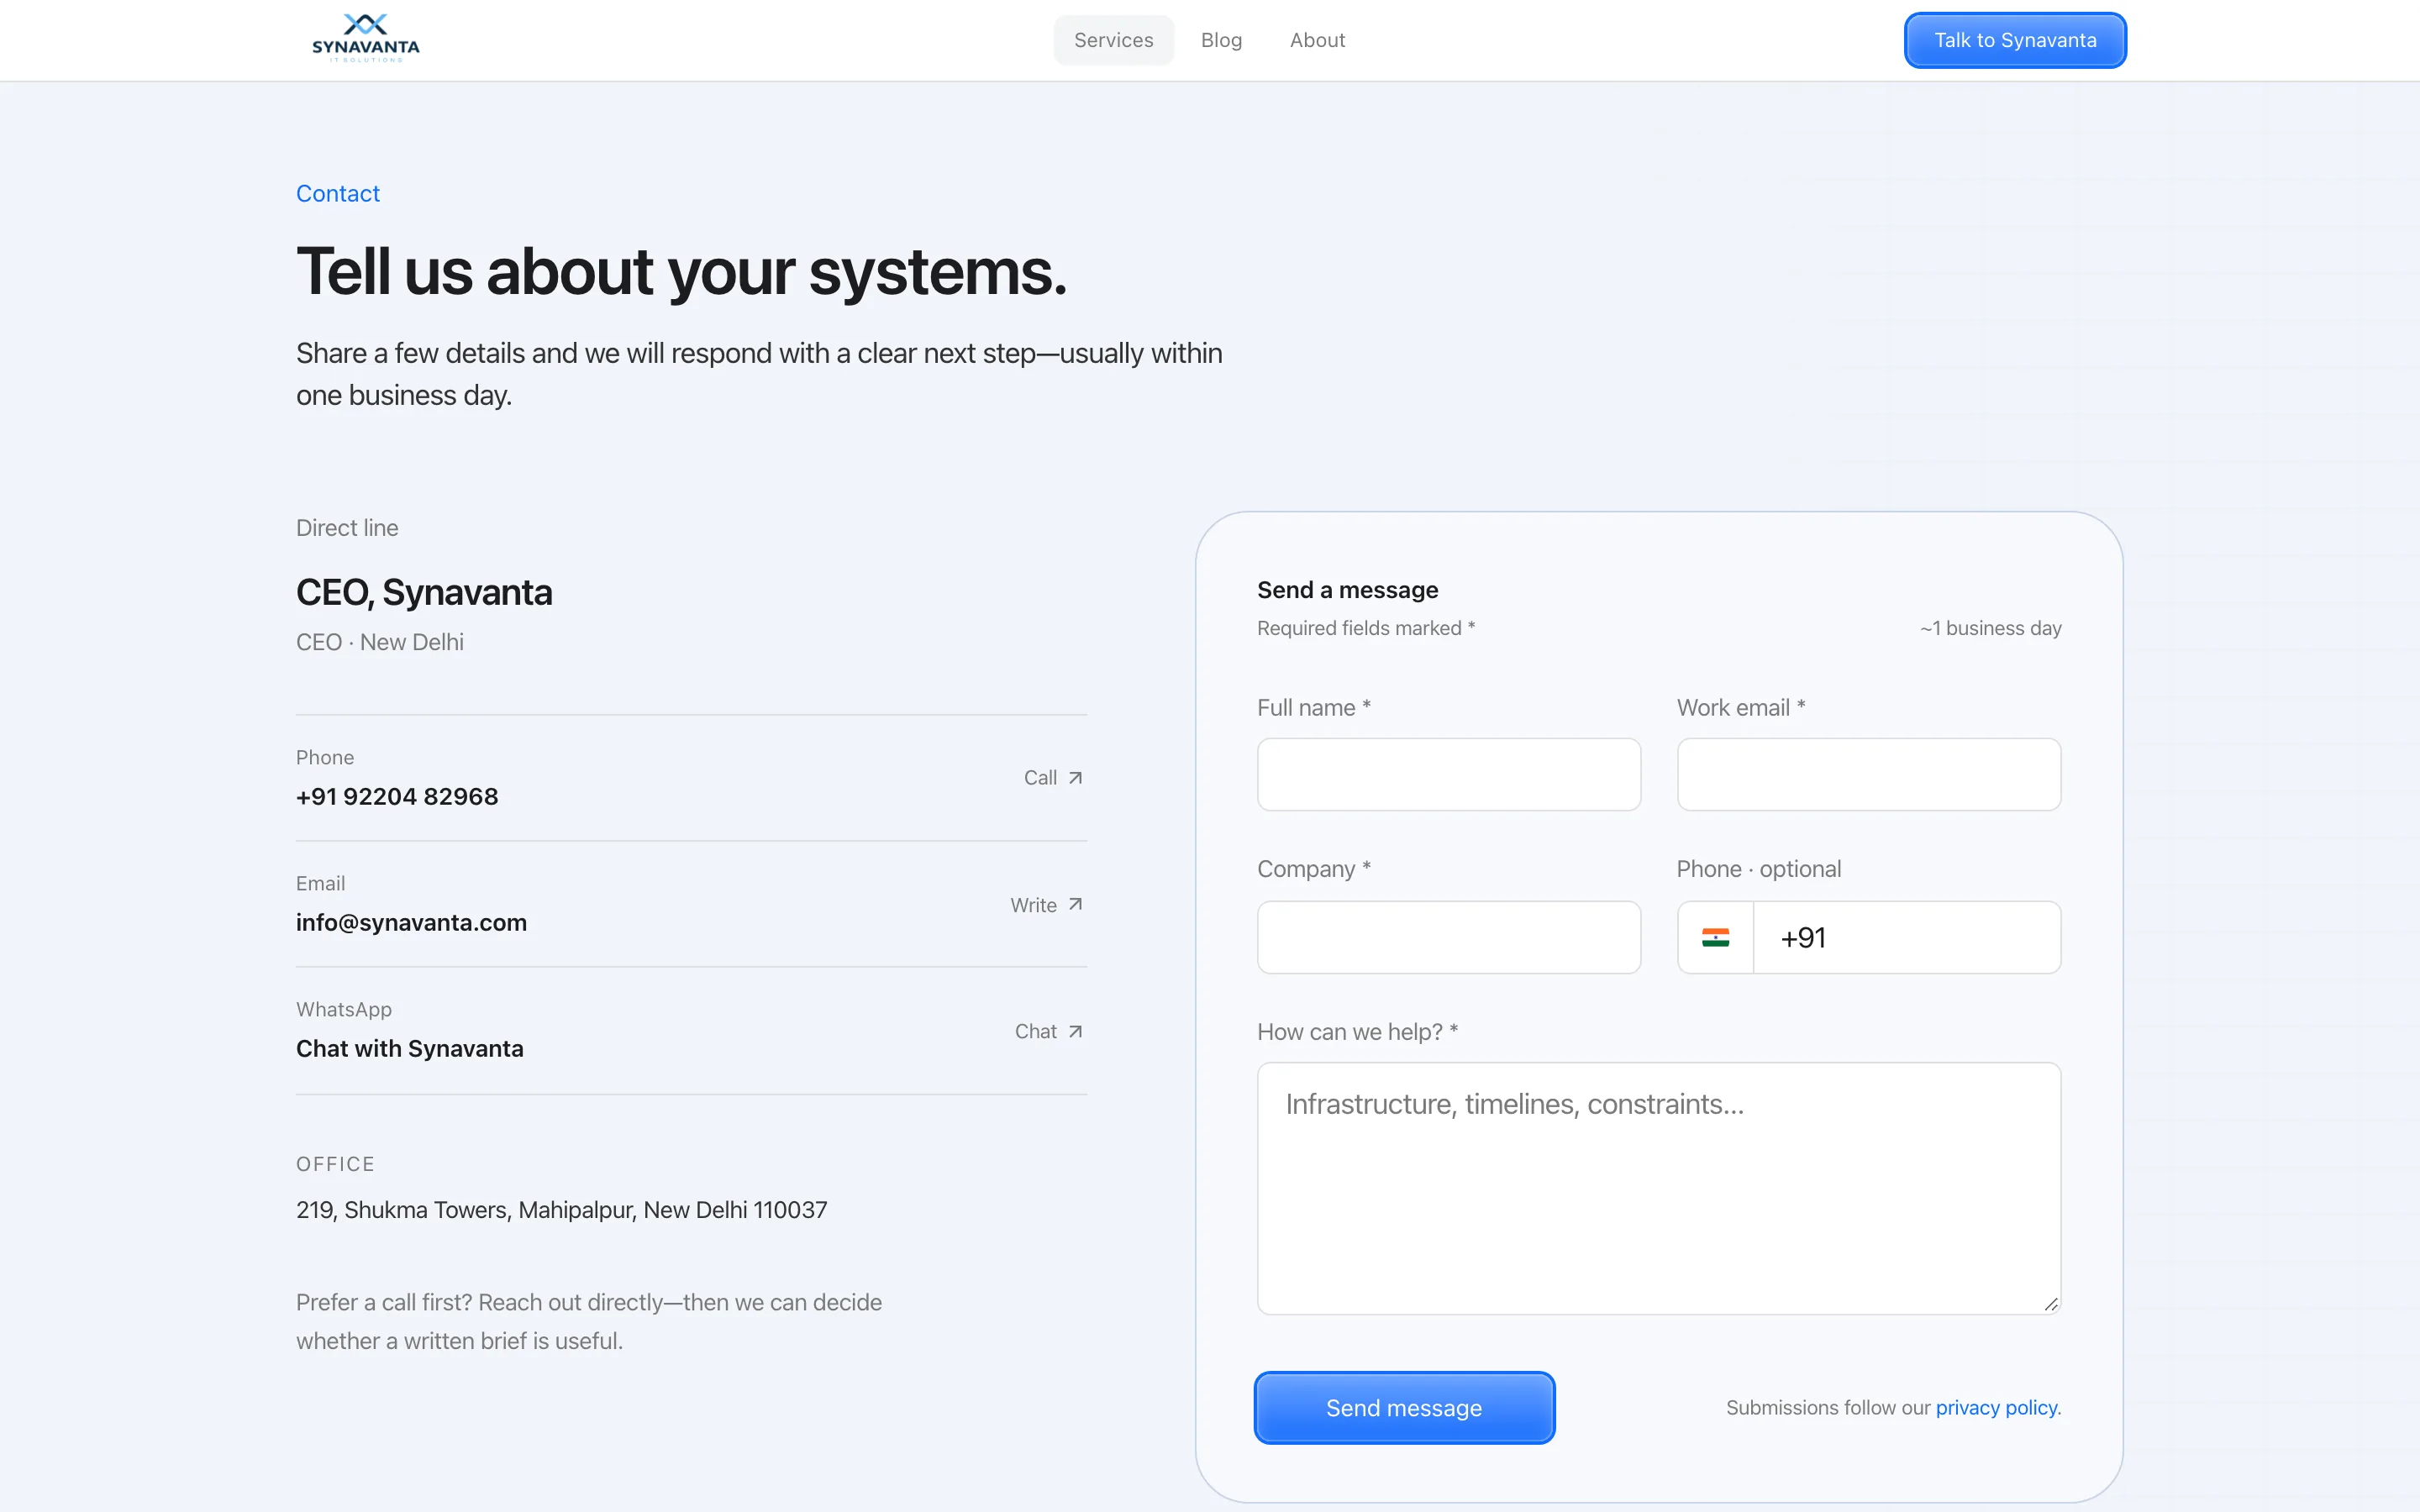Click the CEO · New Delhi subtitle
The width and height of the screenshot is (2420, 1512).
point(380,642)
